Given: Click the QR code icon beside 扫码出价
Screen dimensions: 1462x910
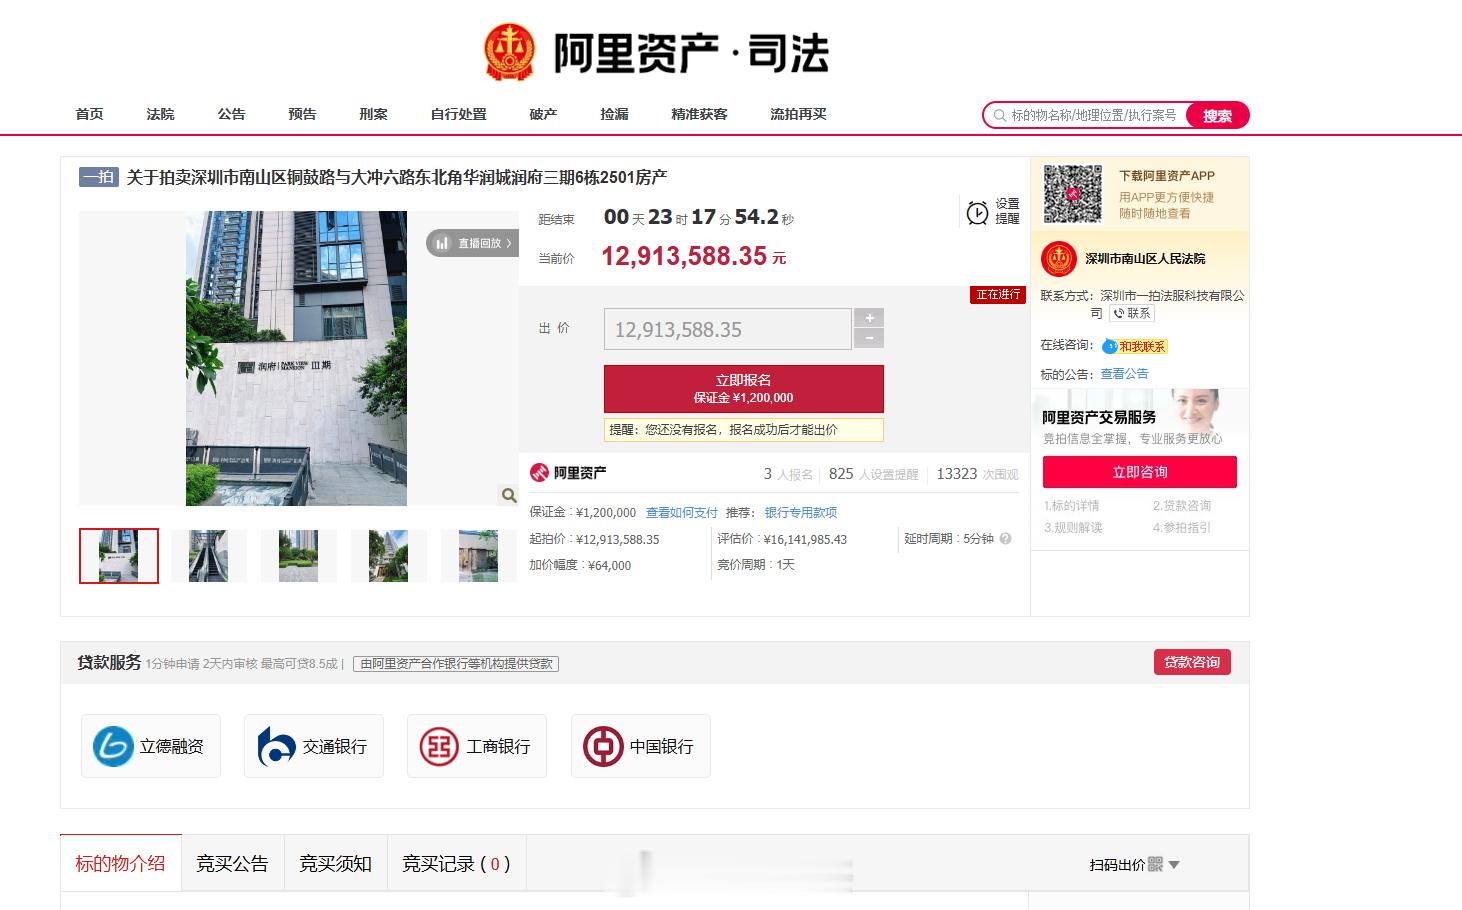Looking at the screenshot, I should [1155, 864].
